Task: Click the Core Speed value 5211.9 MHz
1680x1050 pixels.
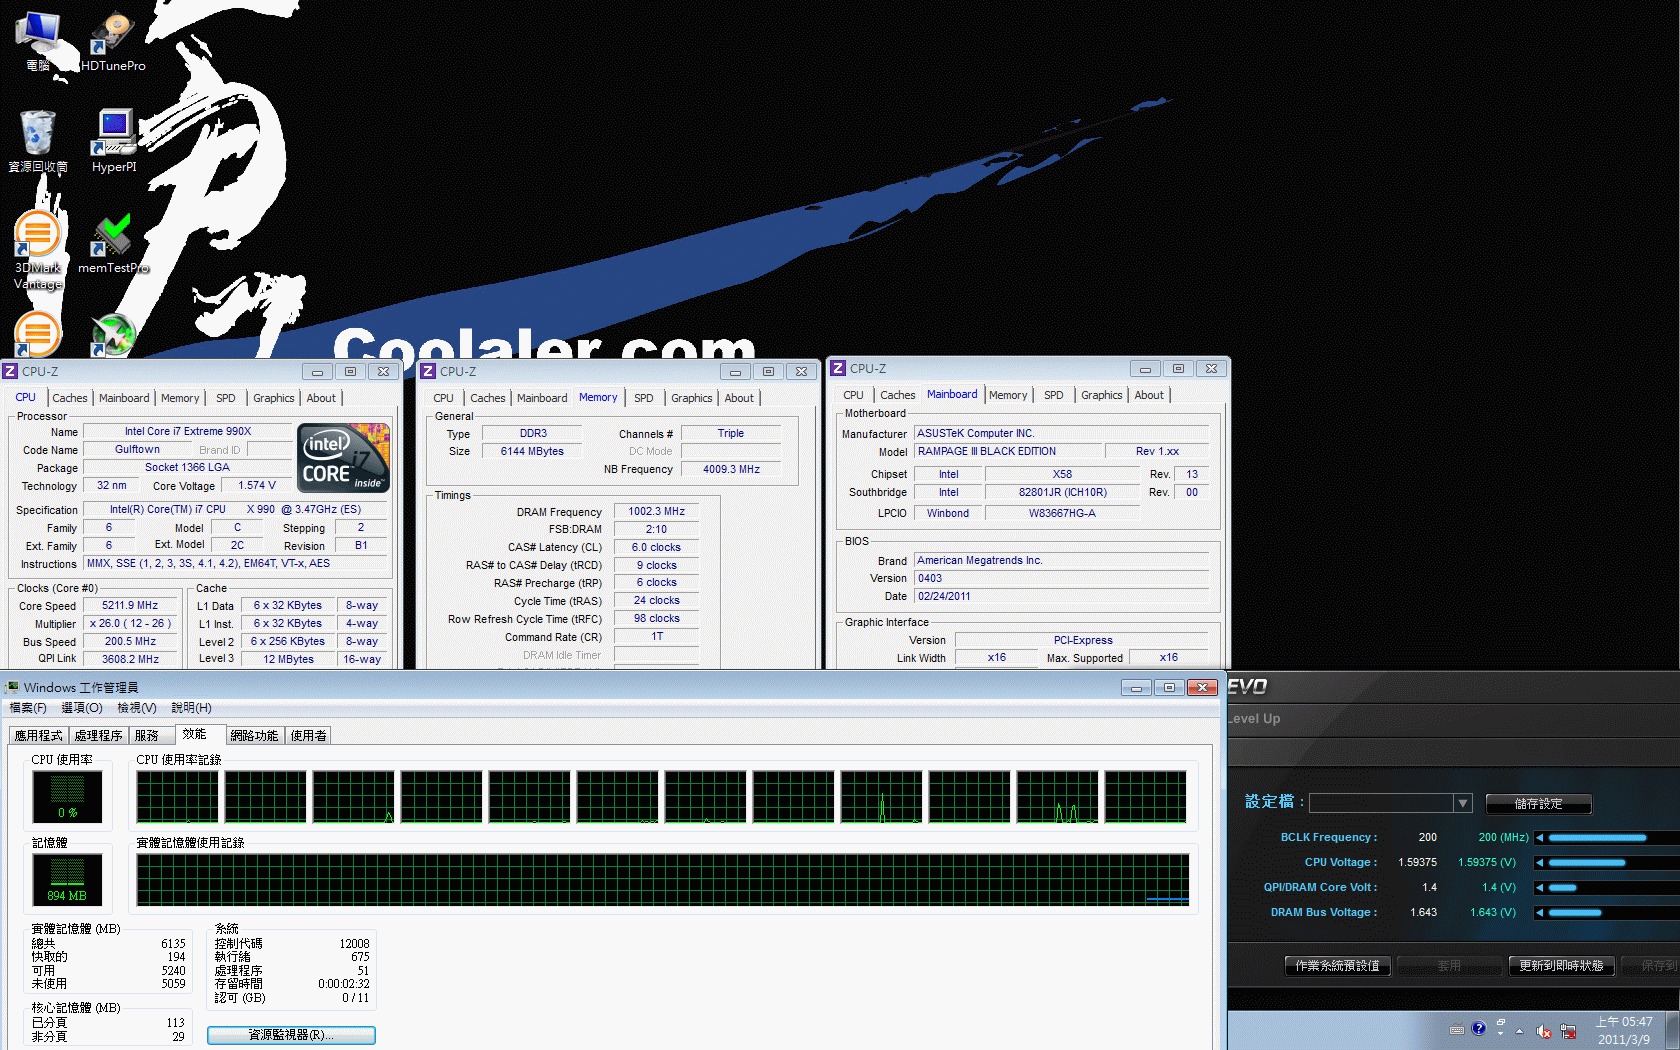Action: pyautogui.click(x=130, y=606)
